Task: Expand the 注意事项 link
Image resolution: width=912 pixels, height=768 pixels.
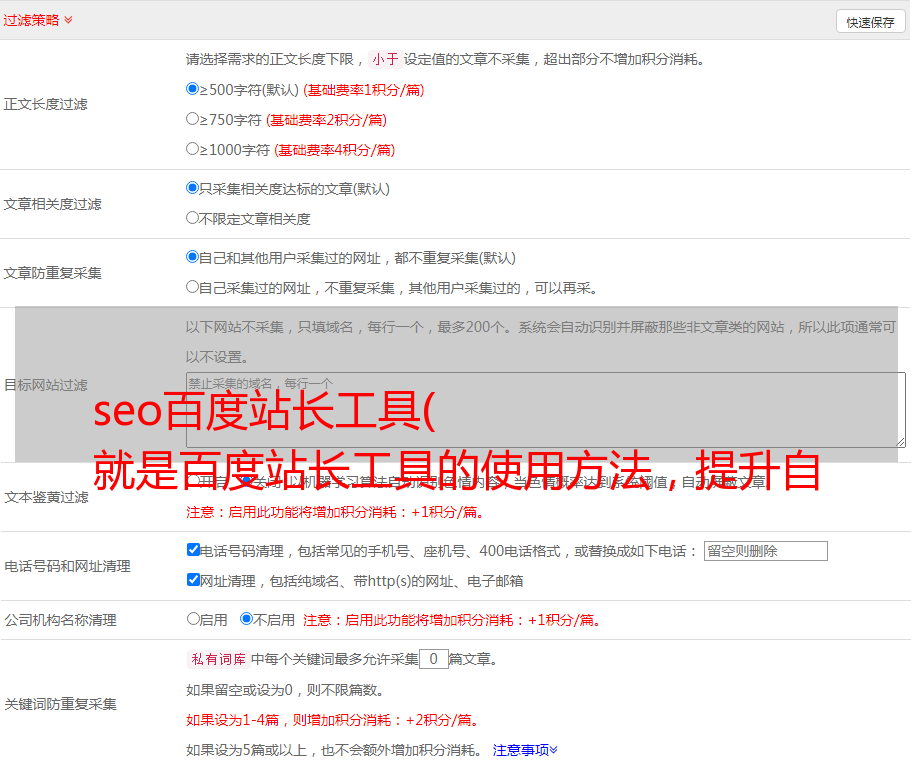Action: point(525,751)
